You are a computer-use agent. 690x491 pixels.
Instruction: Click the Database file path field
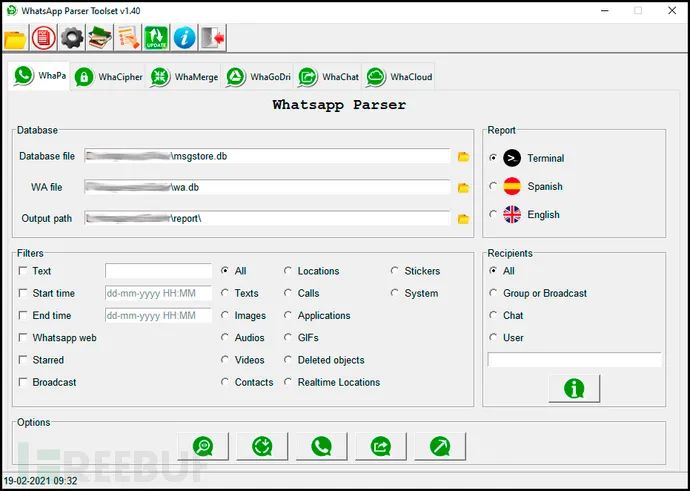(268, 156)
